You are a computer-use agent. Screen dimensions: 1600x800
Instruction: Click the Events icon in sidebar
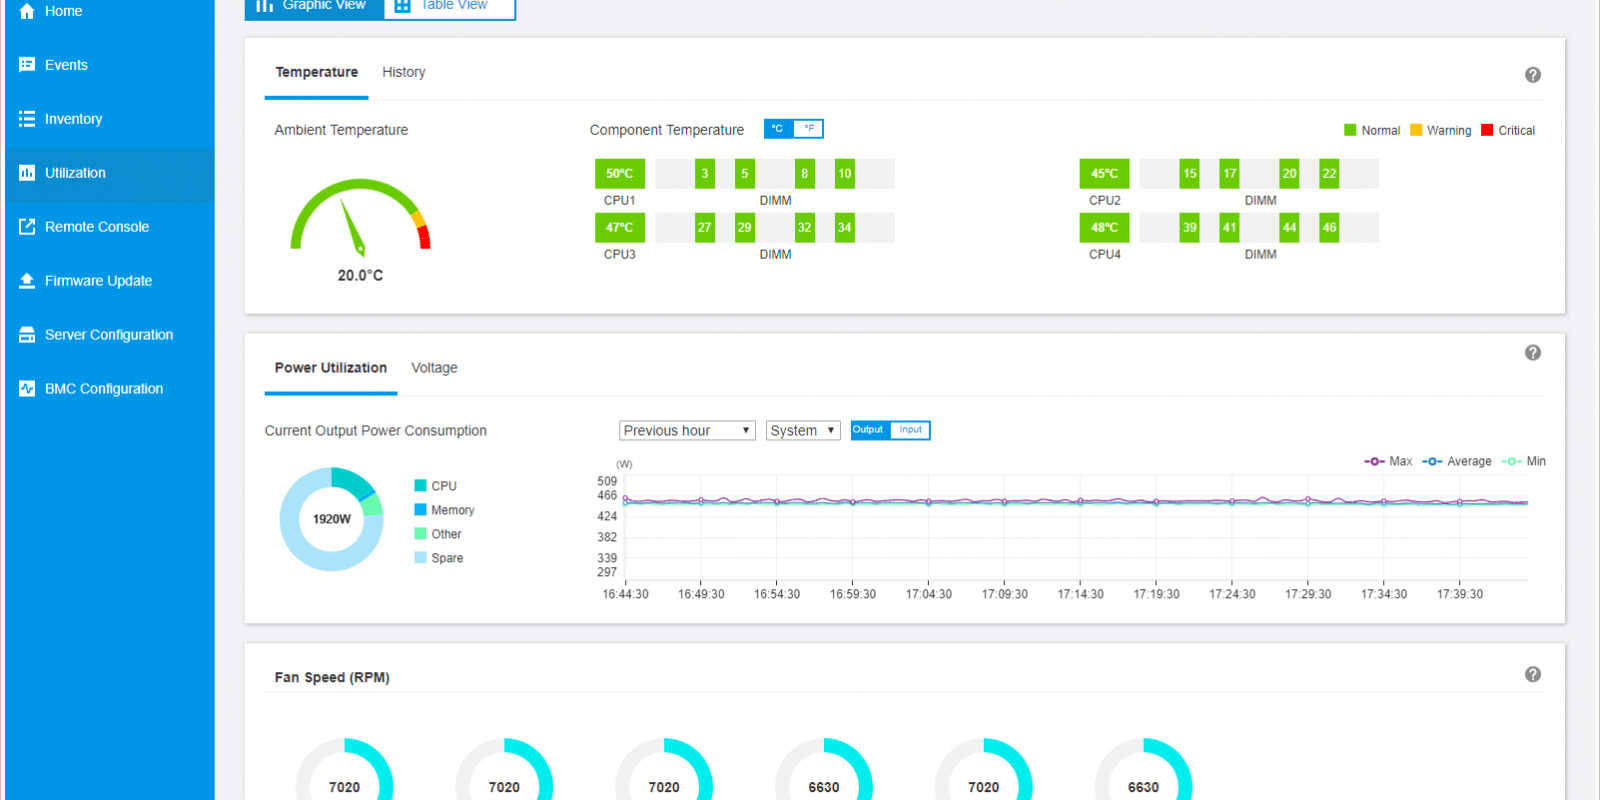27,65
